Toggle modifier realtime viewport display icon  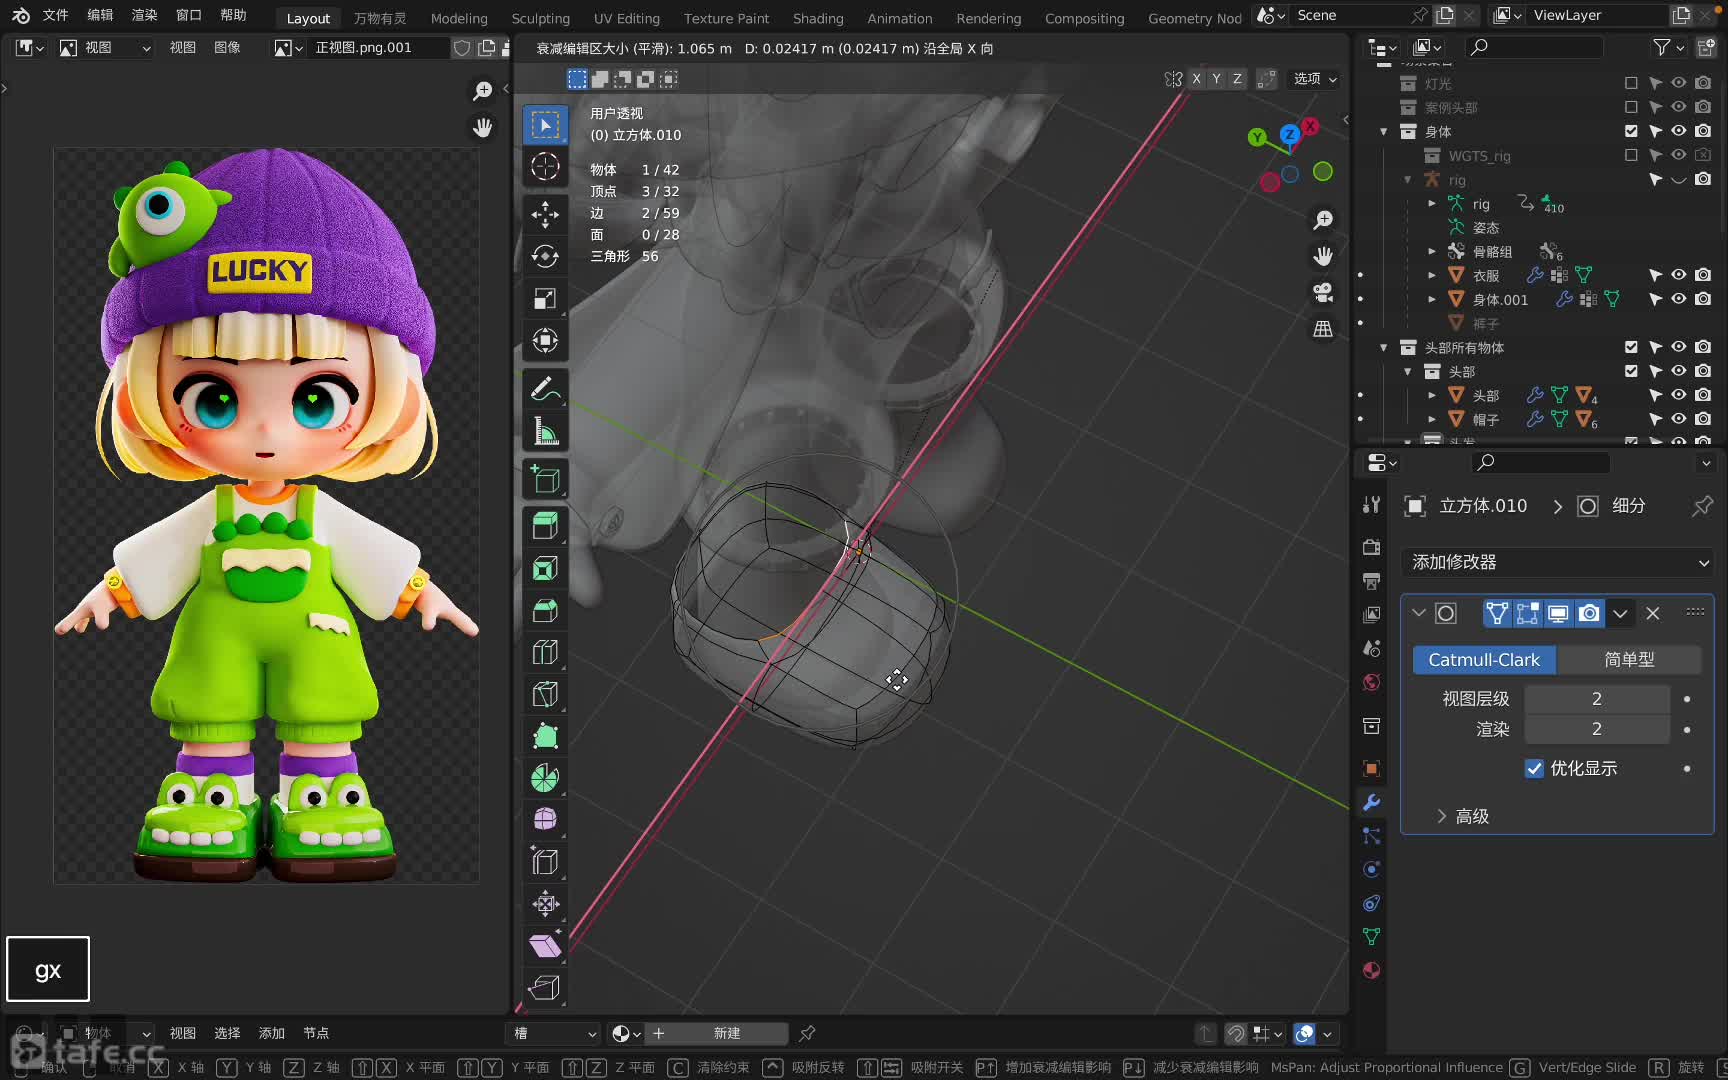tap(1558, 613)
